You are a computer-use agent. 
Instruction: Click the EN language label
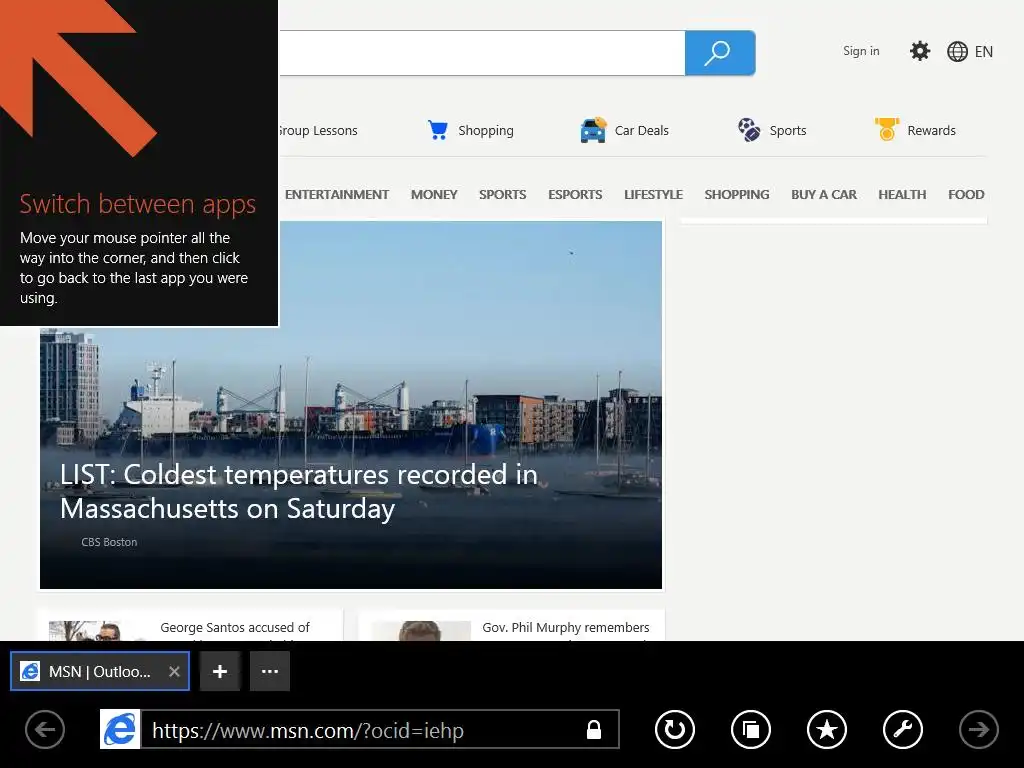[984, 52]
